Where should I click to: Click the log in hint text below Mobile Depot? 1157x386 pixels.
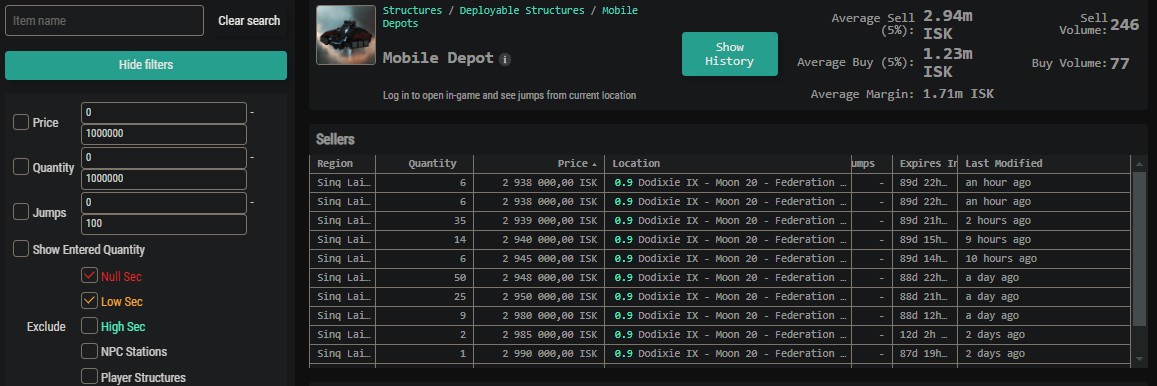click(509, 95)
